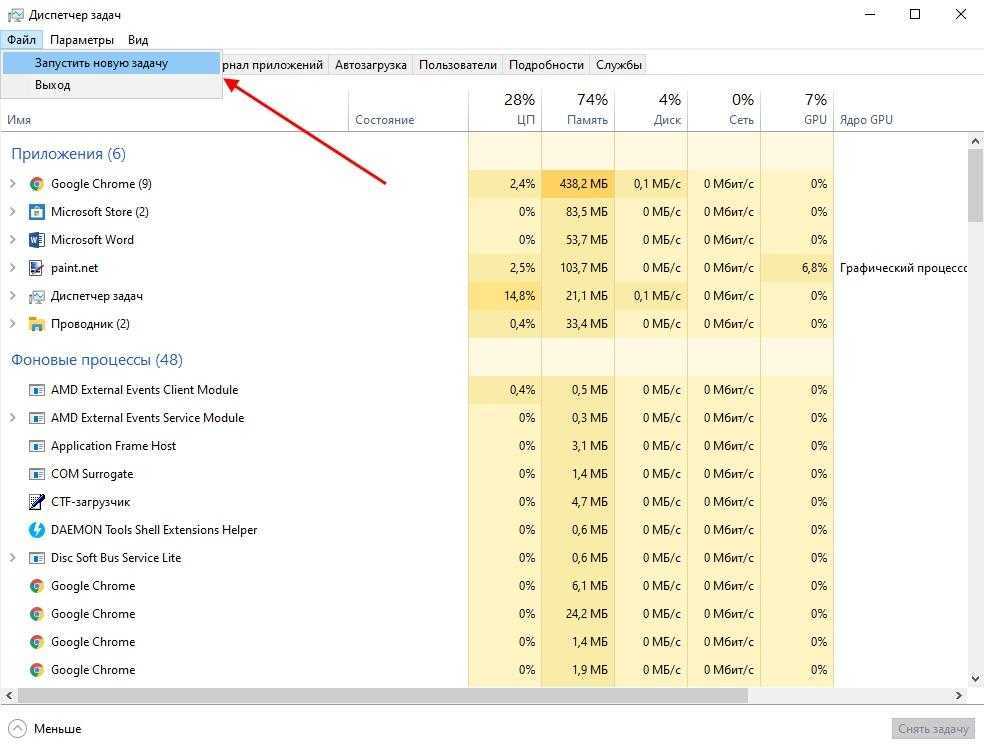Click the vertical scrollbar up arrow
Image resolution: width=984 pixels, height=753 pixels.
pos(975,141)
